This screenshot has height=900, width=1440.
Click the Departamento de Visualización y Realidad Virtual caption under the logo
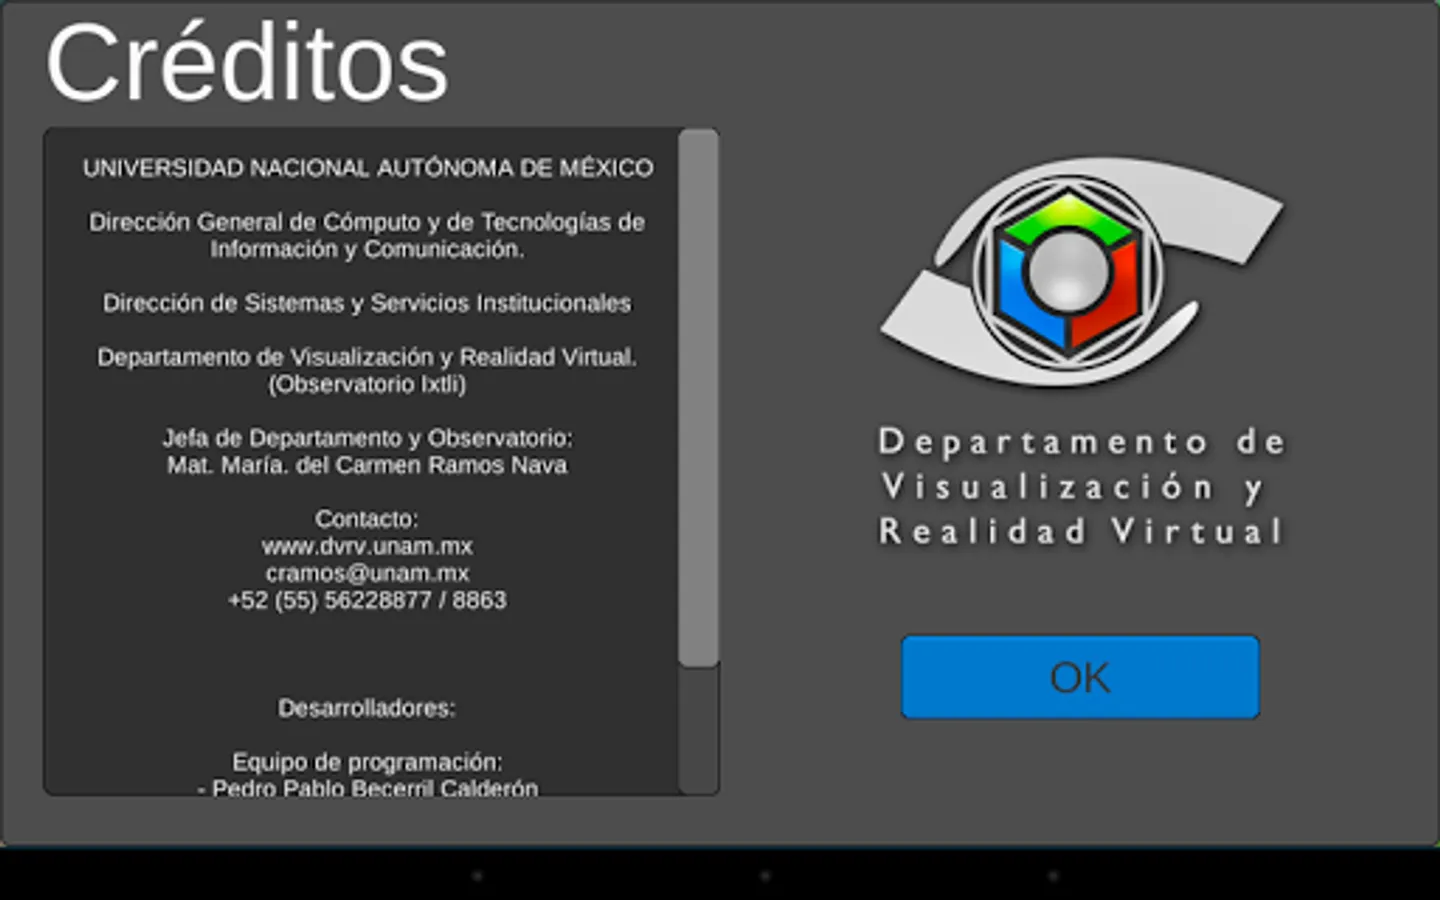tap(1081, 487)
